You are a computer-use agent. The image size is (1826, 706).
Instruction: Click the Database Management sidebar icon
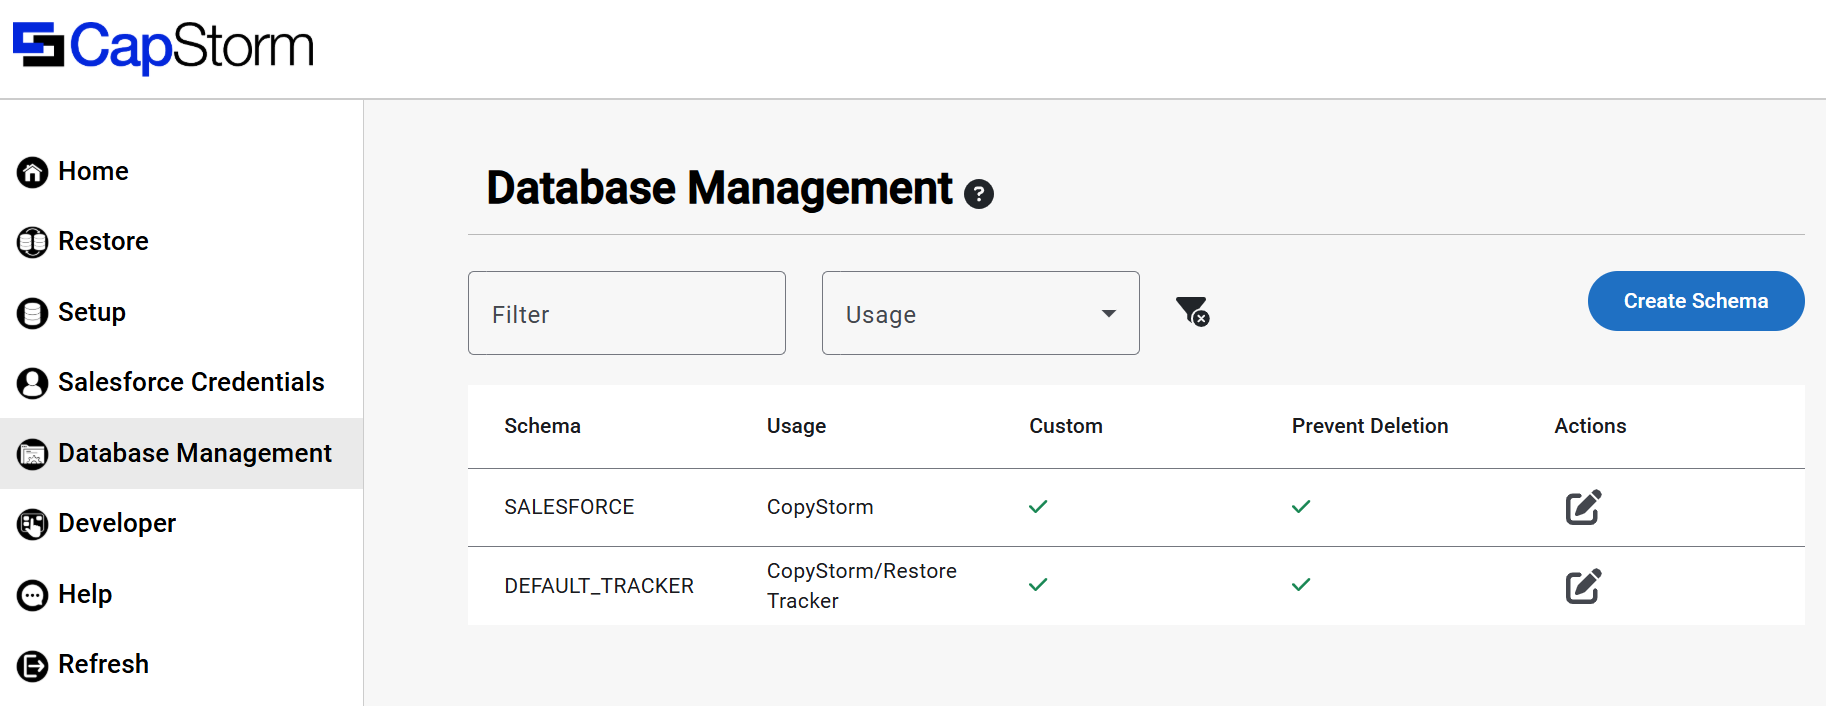point(32,454)
